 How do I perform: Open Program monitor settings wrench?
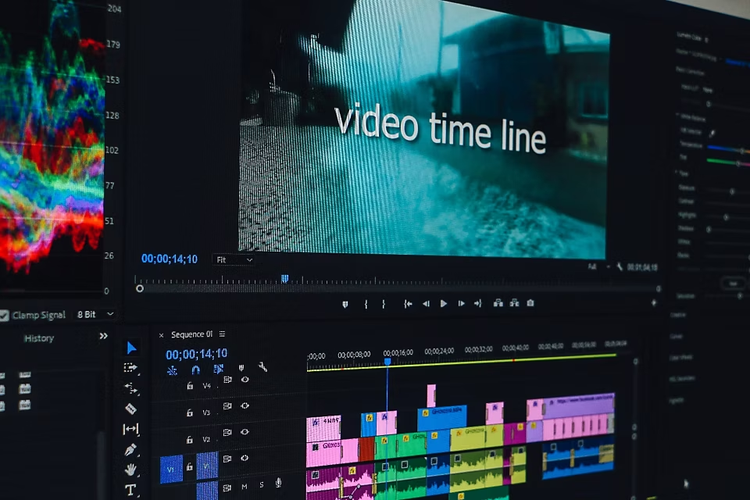[x=620, y=267]
